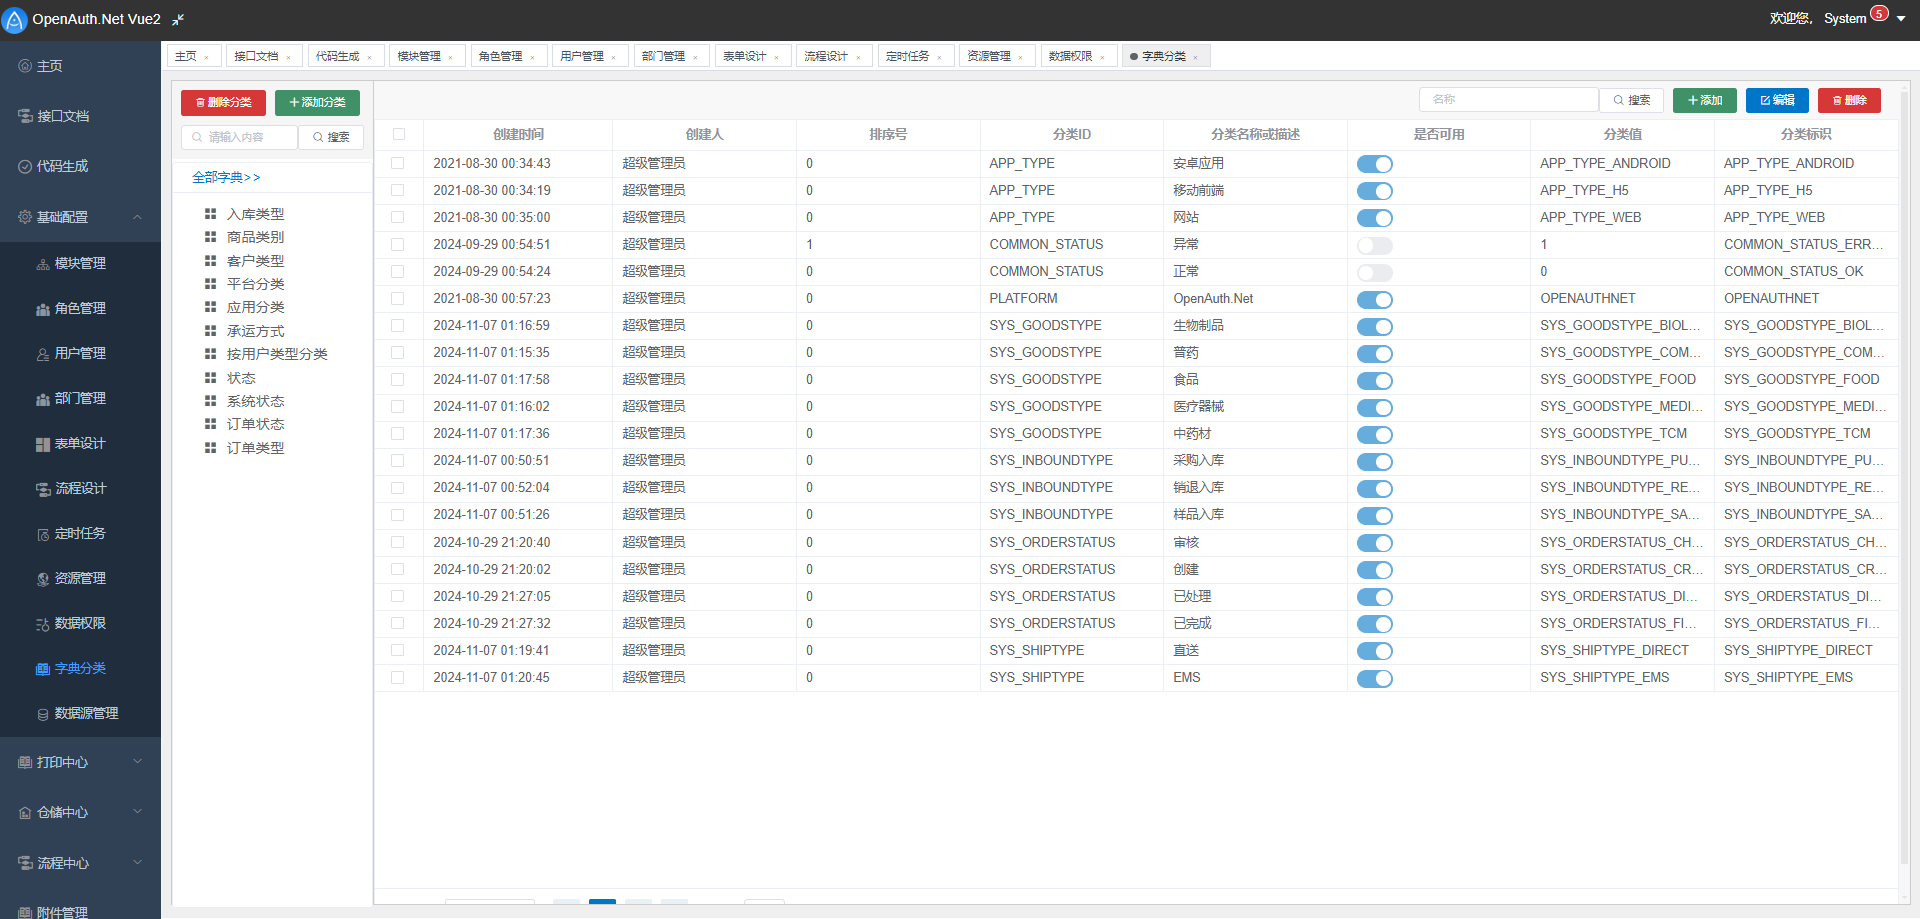
Task: Go to 部门管理 in sidebar
Action: coord(80,398)
